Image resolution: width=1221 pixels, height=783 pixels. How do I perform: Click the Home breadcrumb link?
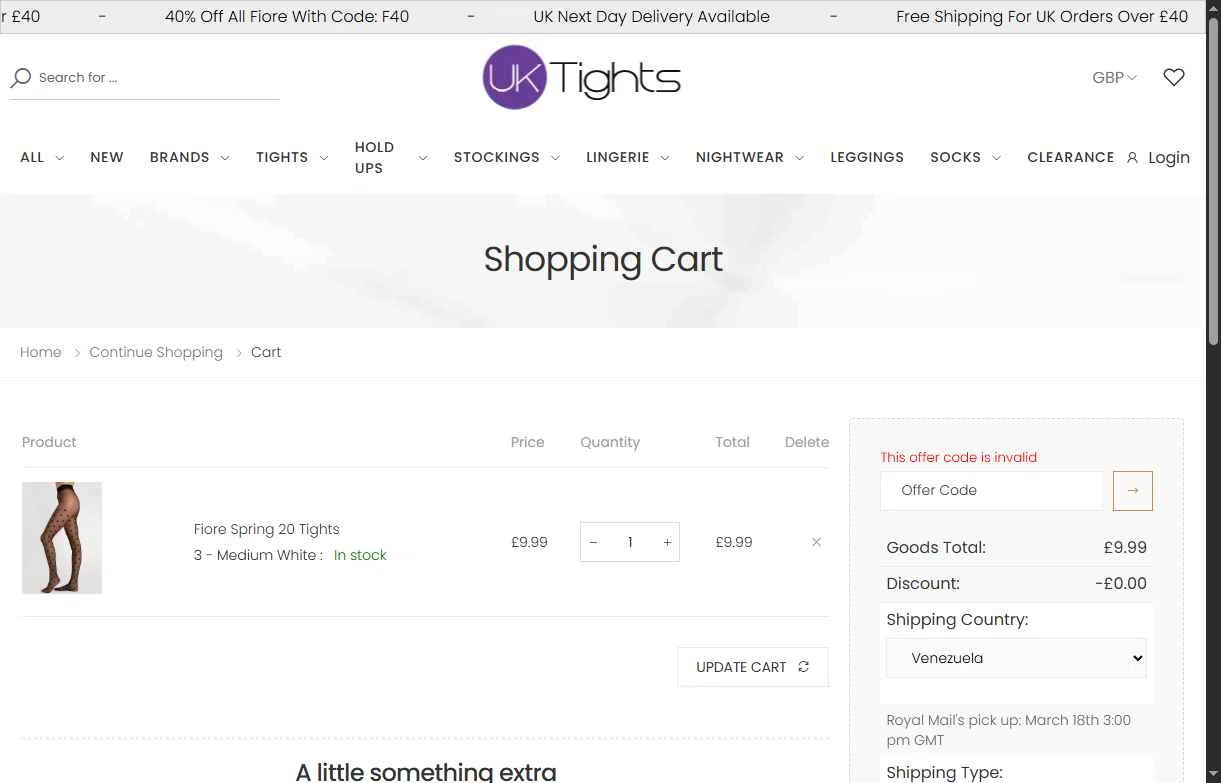(41, 352)
